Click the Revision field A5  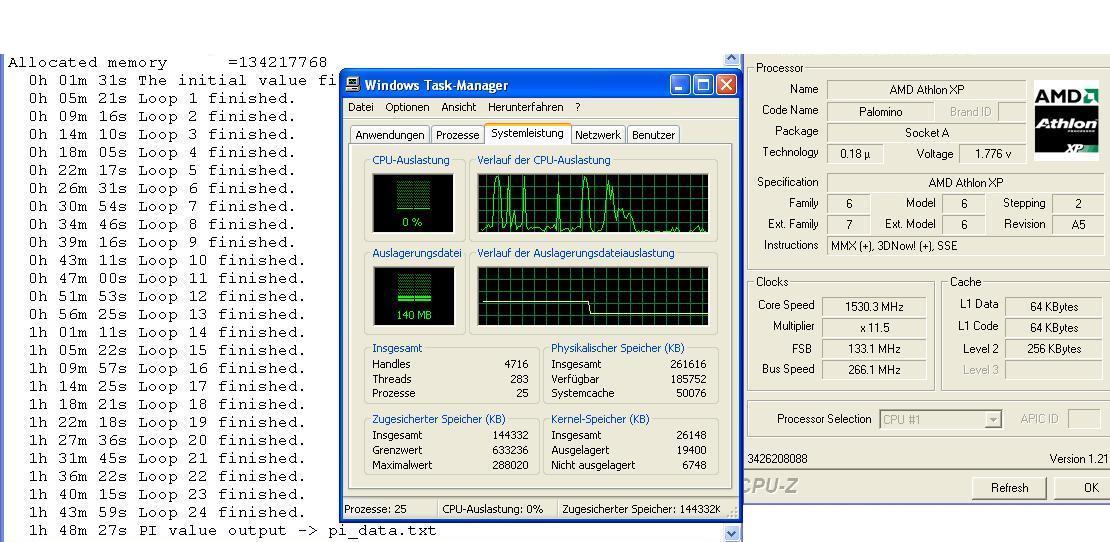click(x=1078, y=224)
